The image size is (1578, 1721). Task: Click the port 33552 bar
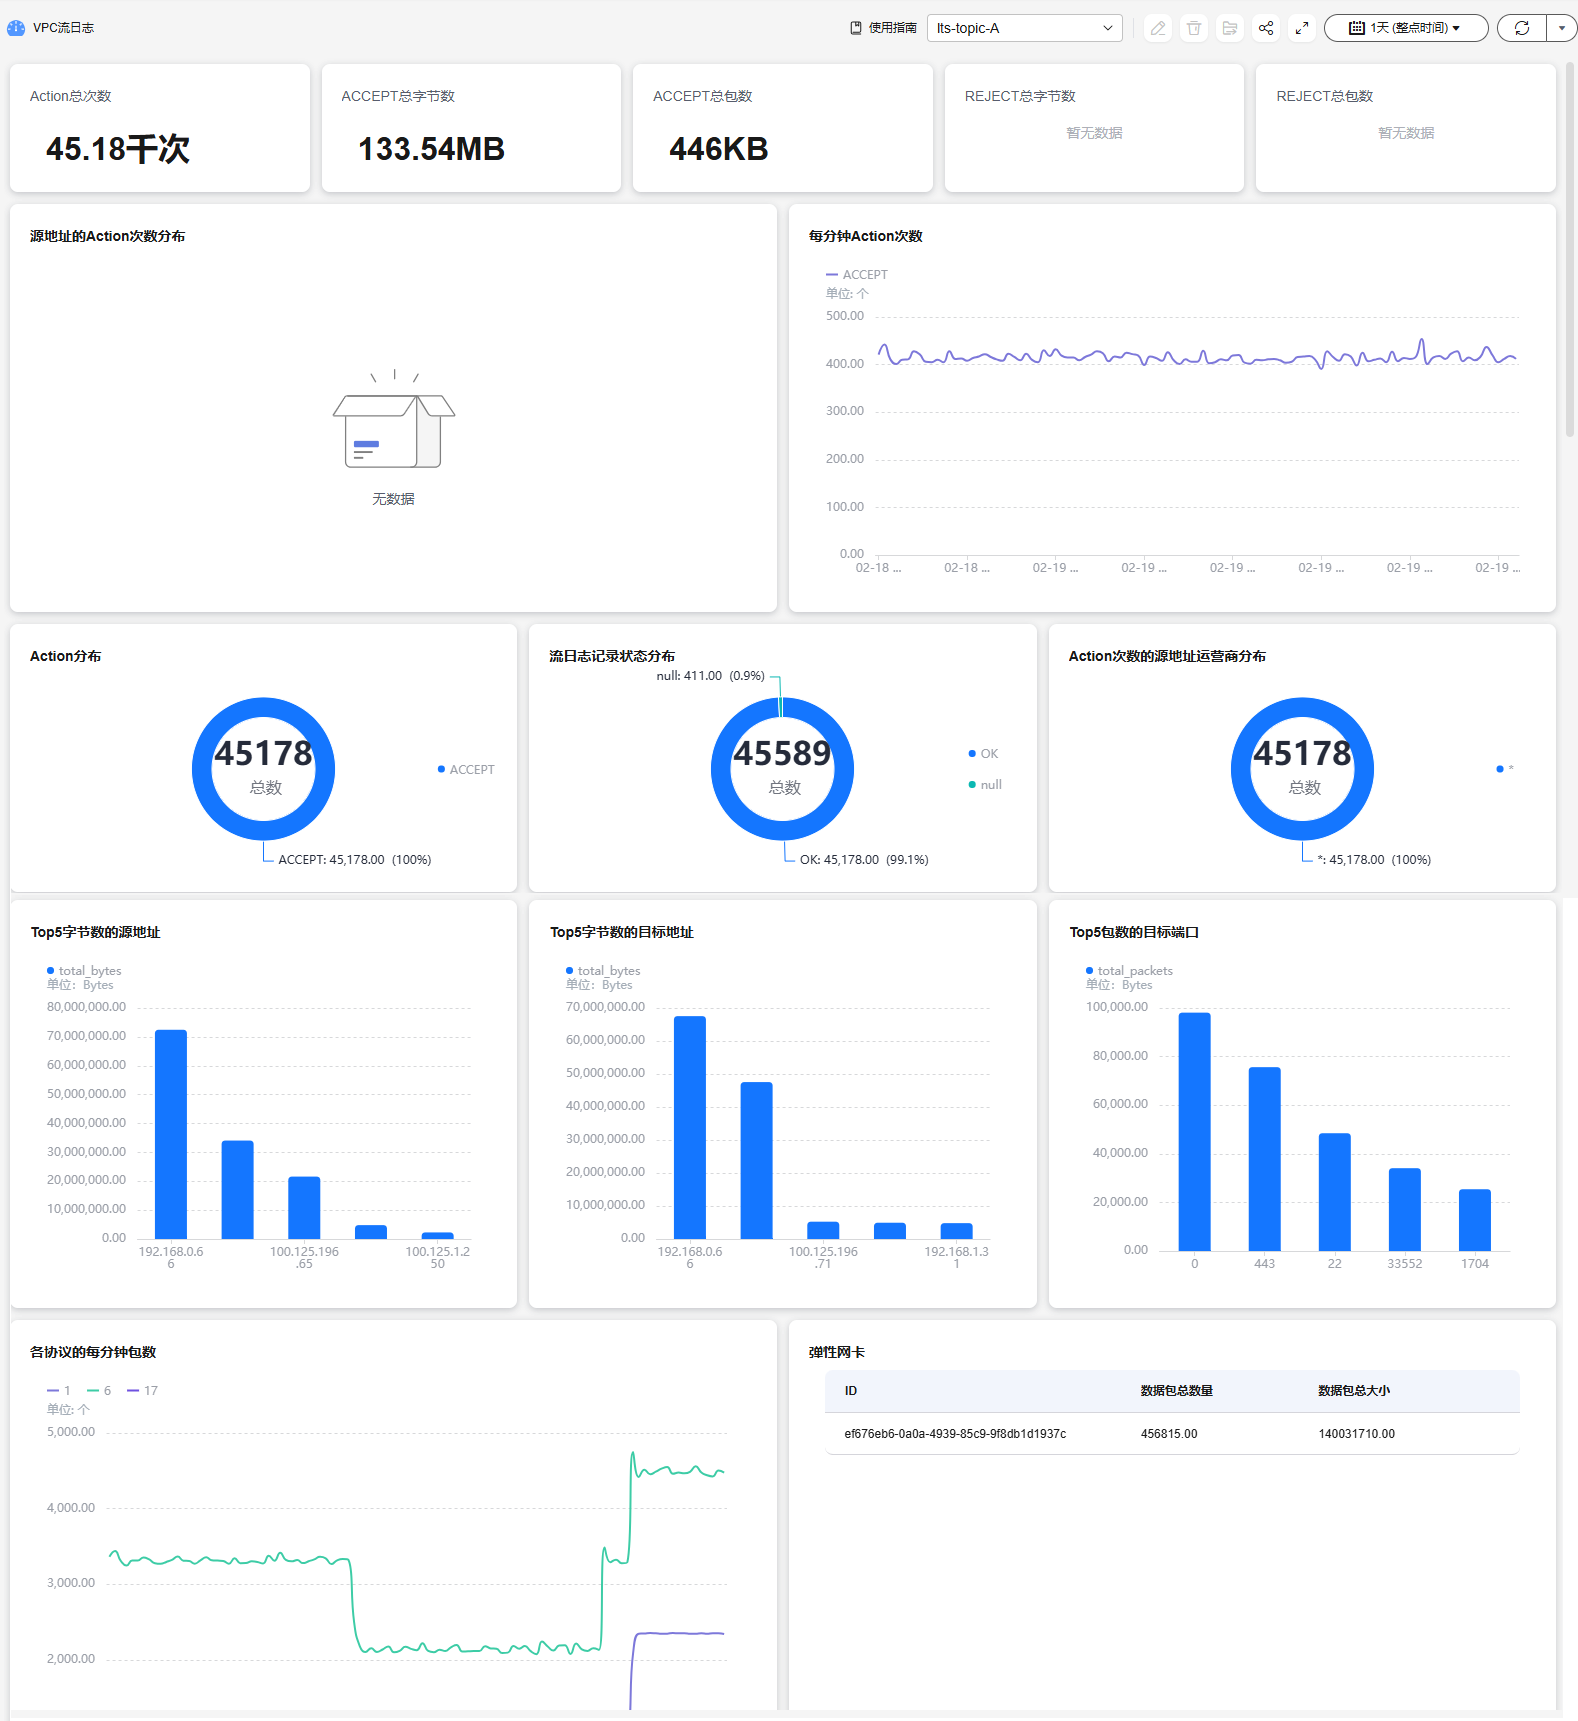point(1404,1210)
